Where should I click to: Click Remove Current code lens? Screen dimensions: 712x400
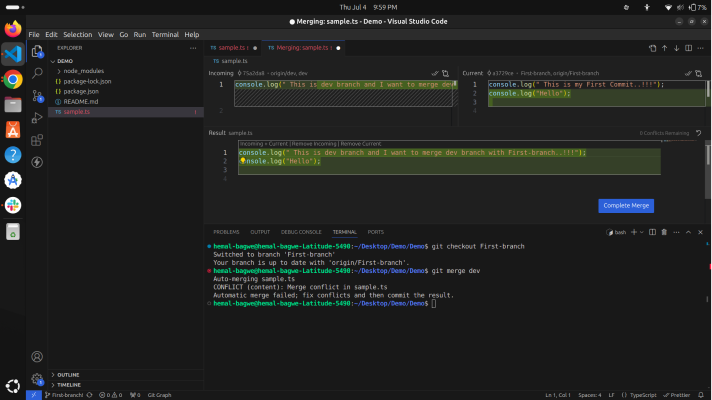tap(361, 144)
